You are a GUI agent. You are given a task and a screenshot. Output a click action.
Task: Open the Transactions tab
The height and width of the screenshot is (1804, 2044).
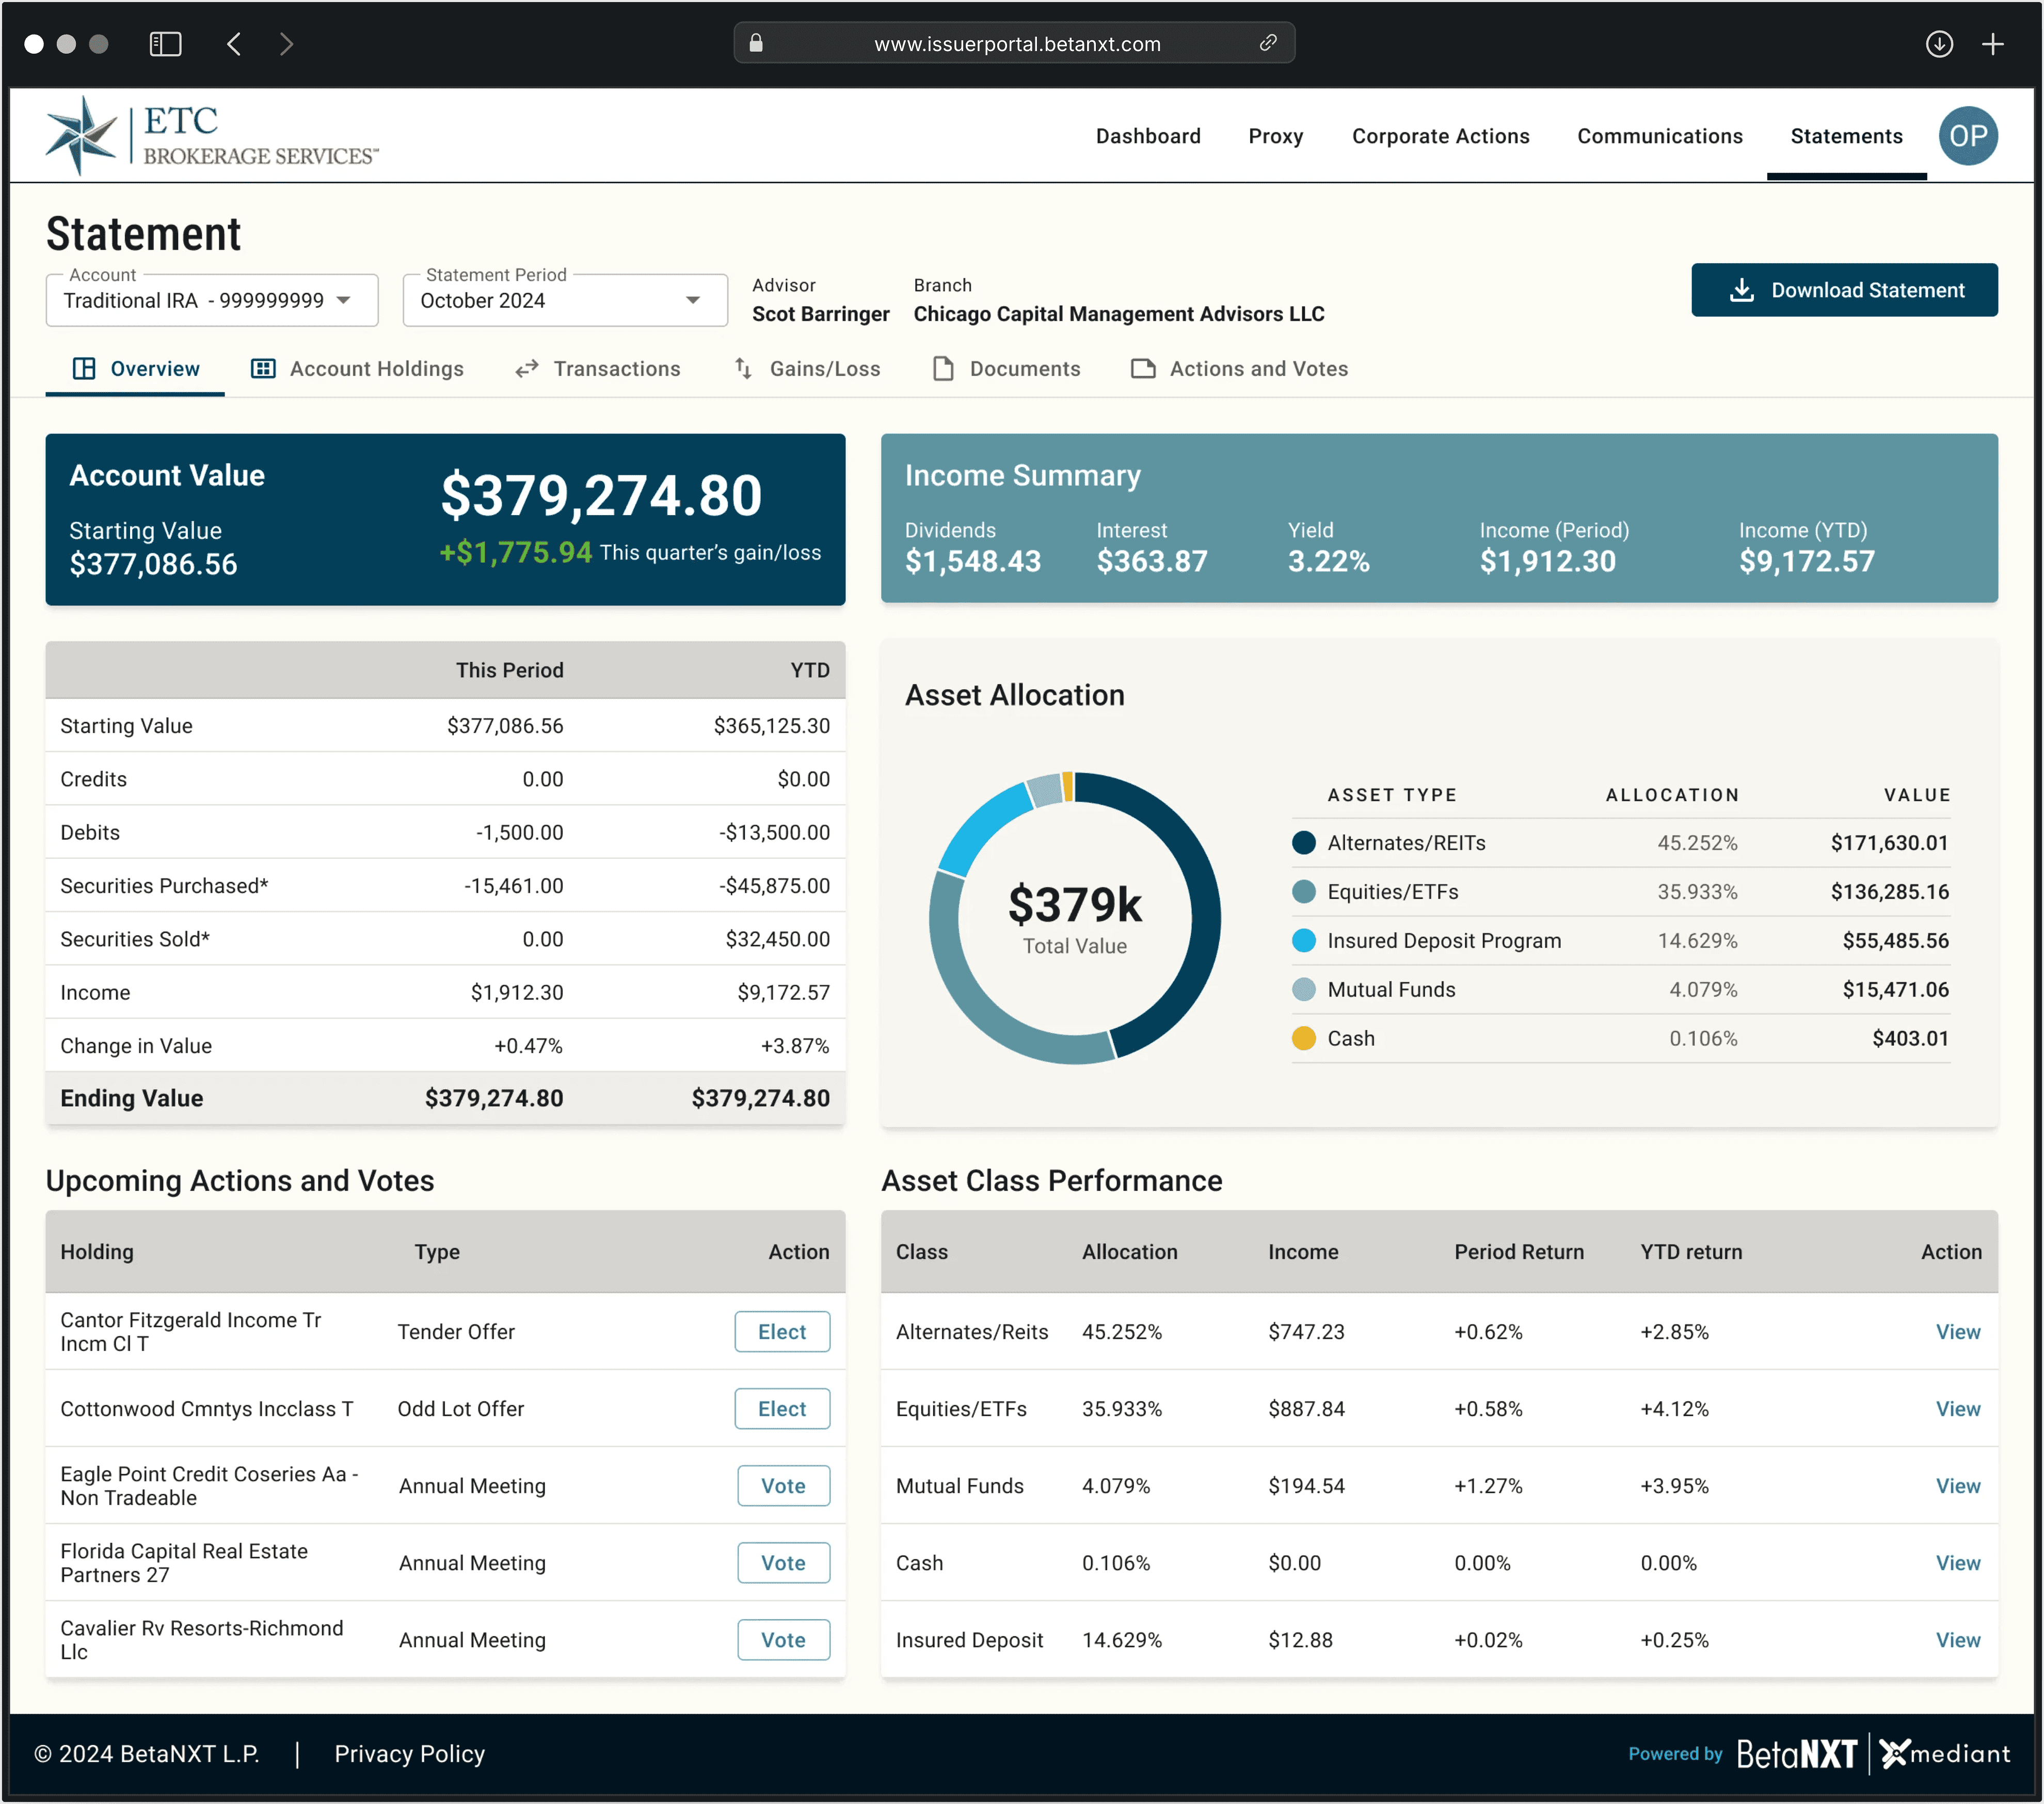[598, 369]
